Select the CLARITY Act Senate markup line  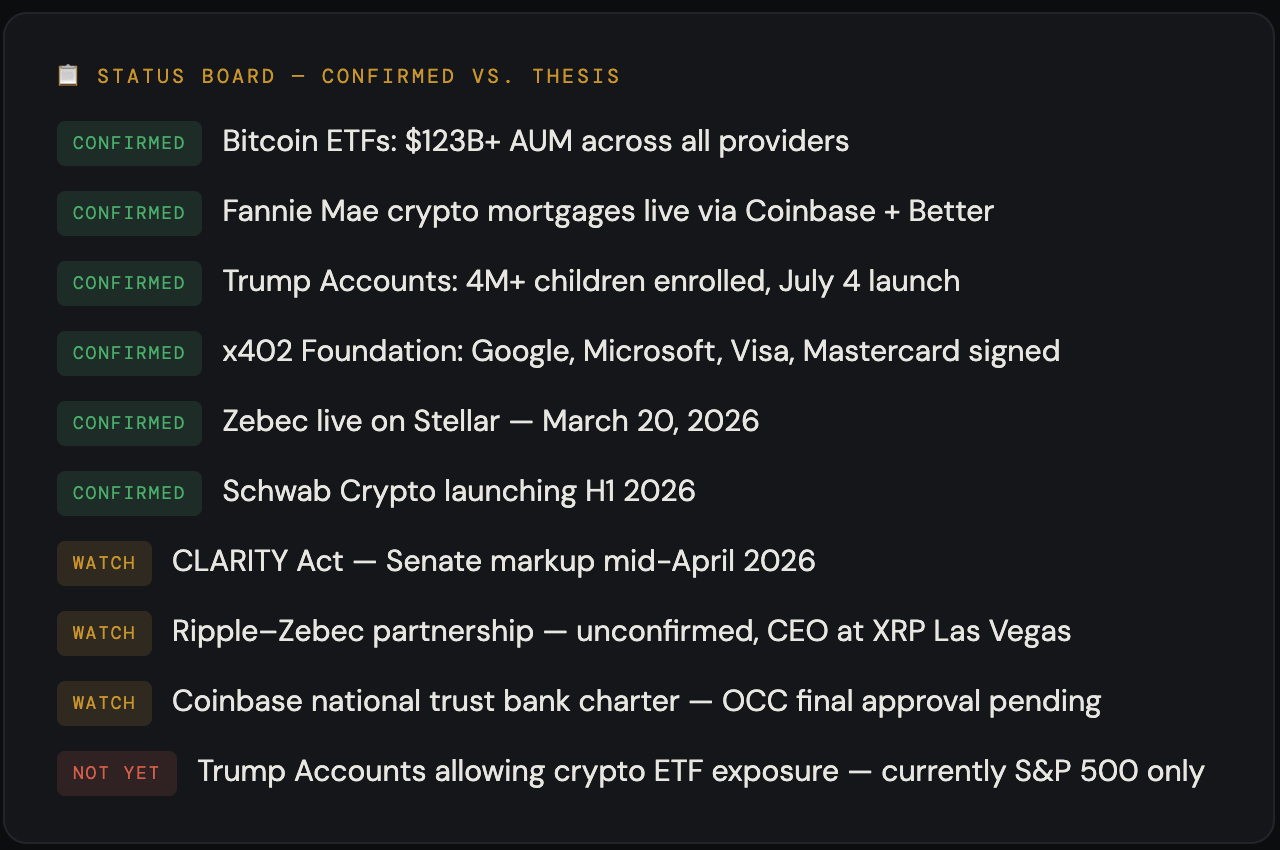(493, 562)
